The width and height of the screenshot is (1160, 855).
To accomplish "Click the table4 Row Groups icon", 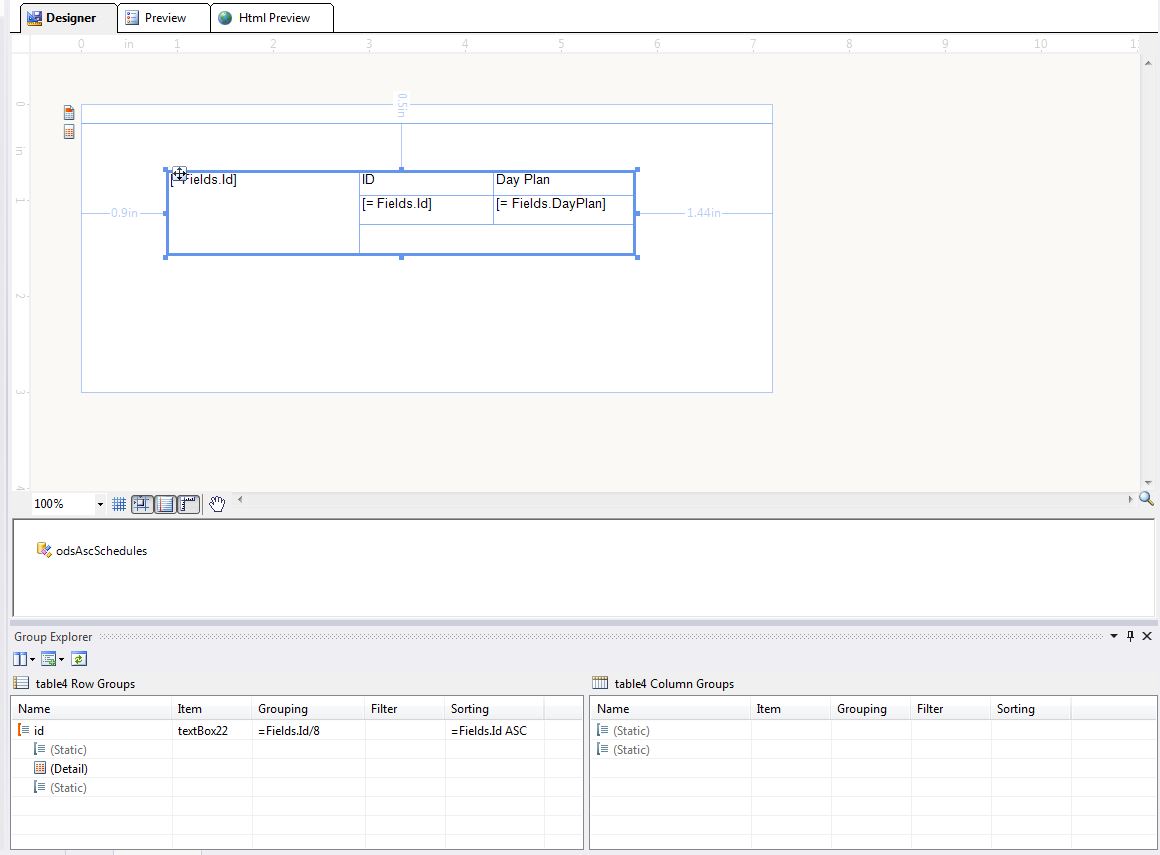I will click(x=21, y=683).
